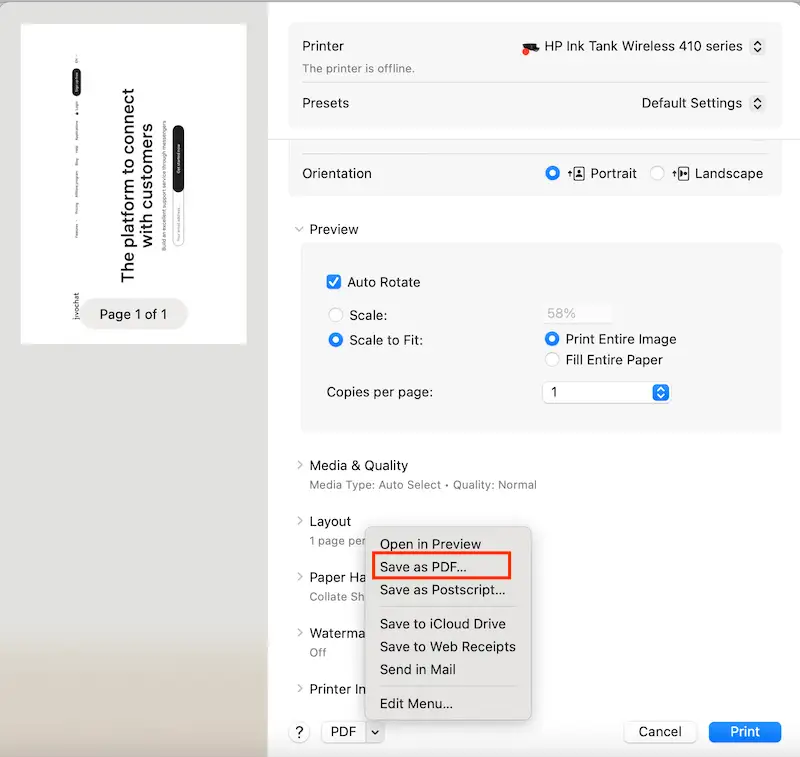Click the HP printer icon
The height and width of the screenshot is (757, 800).
click(531, 47)
